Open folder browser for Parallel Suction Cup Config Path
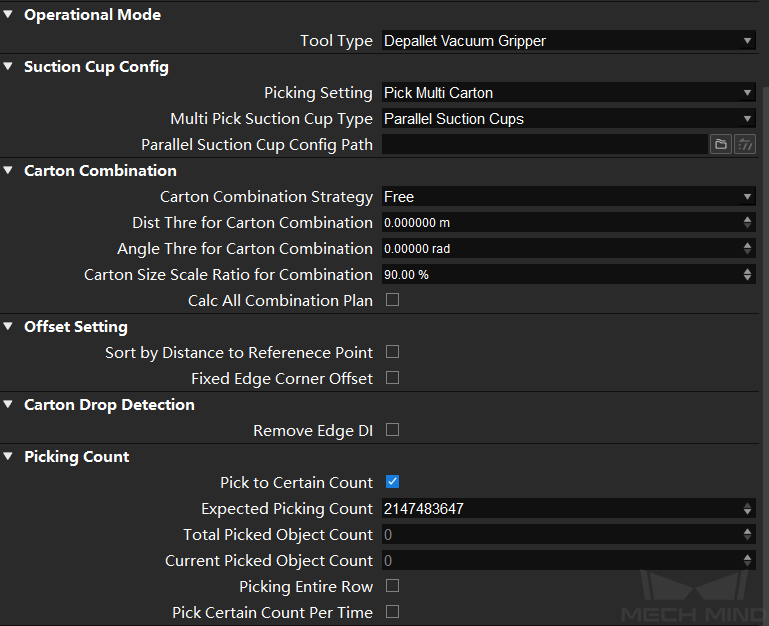Screen dimensions: 769x626 tap(720, 145)
